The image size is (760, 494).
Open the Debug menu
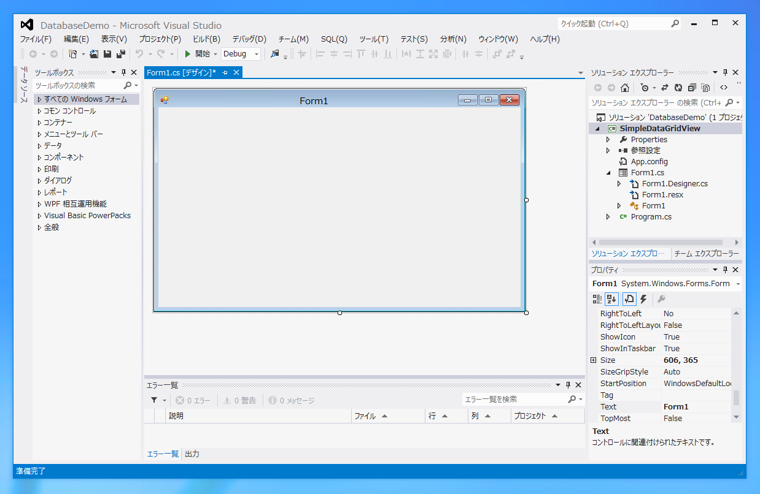(x=249, y=39)
